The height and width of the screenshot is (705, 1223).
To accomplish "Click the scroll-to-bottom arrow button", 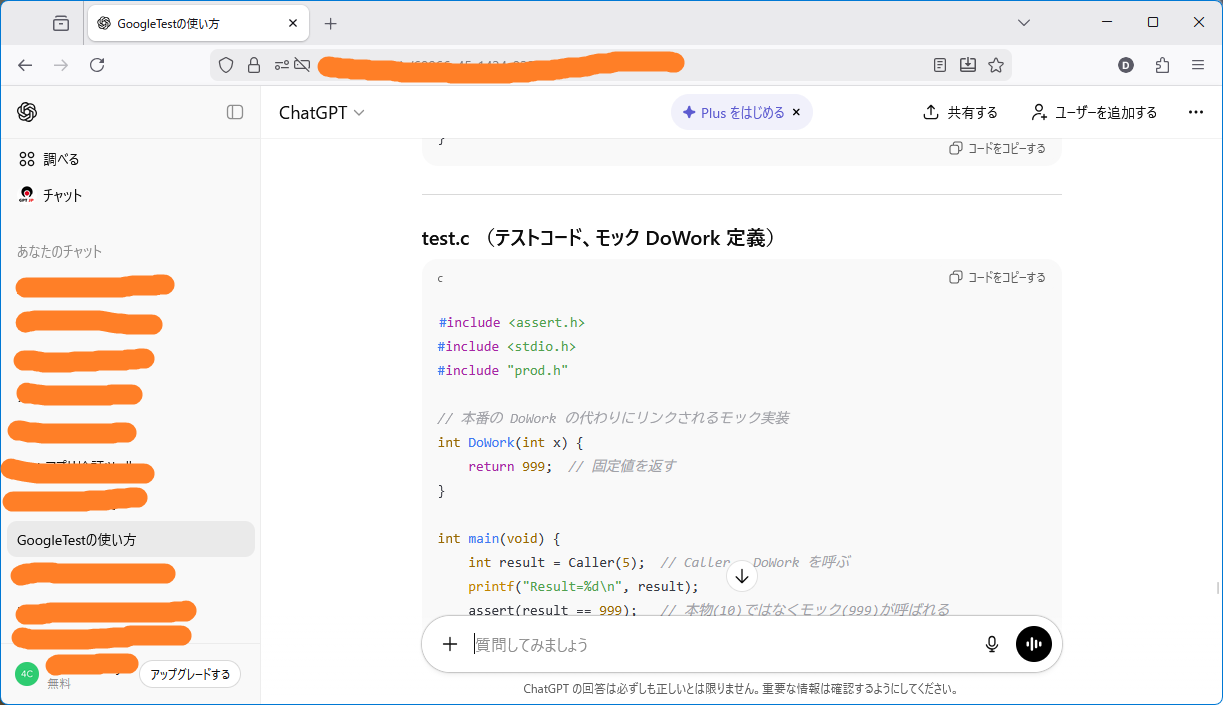I will [741, 576].
